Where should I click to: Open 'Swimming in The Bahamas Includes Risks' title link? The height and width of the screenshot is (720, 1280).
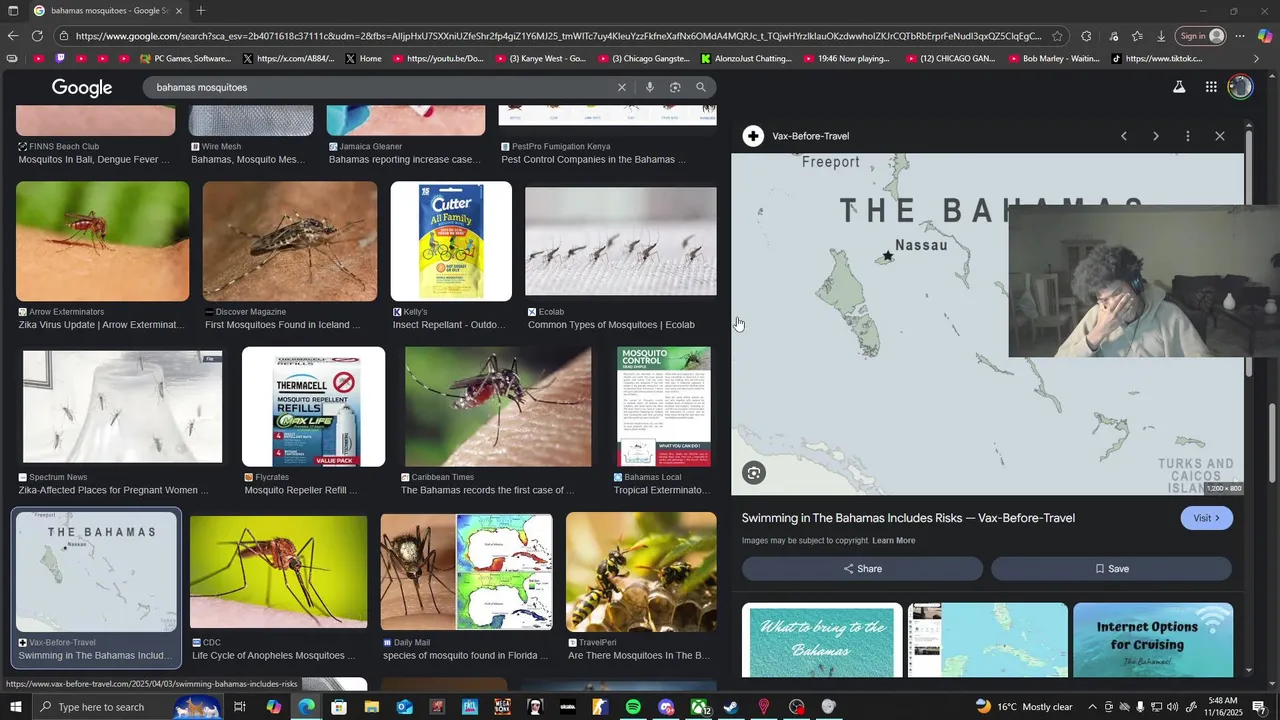coord(908,518)
